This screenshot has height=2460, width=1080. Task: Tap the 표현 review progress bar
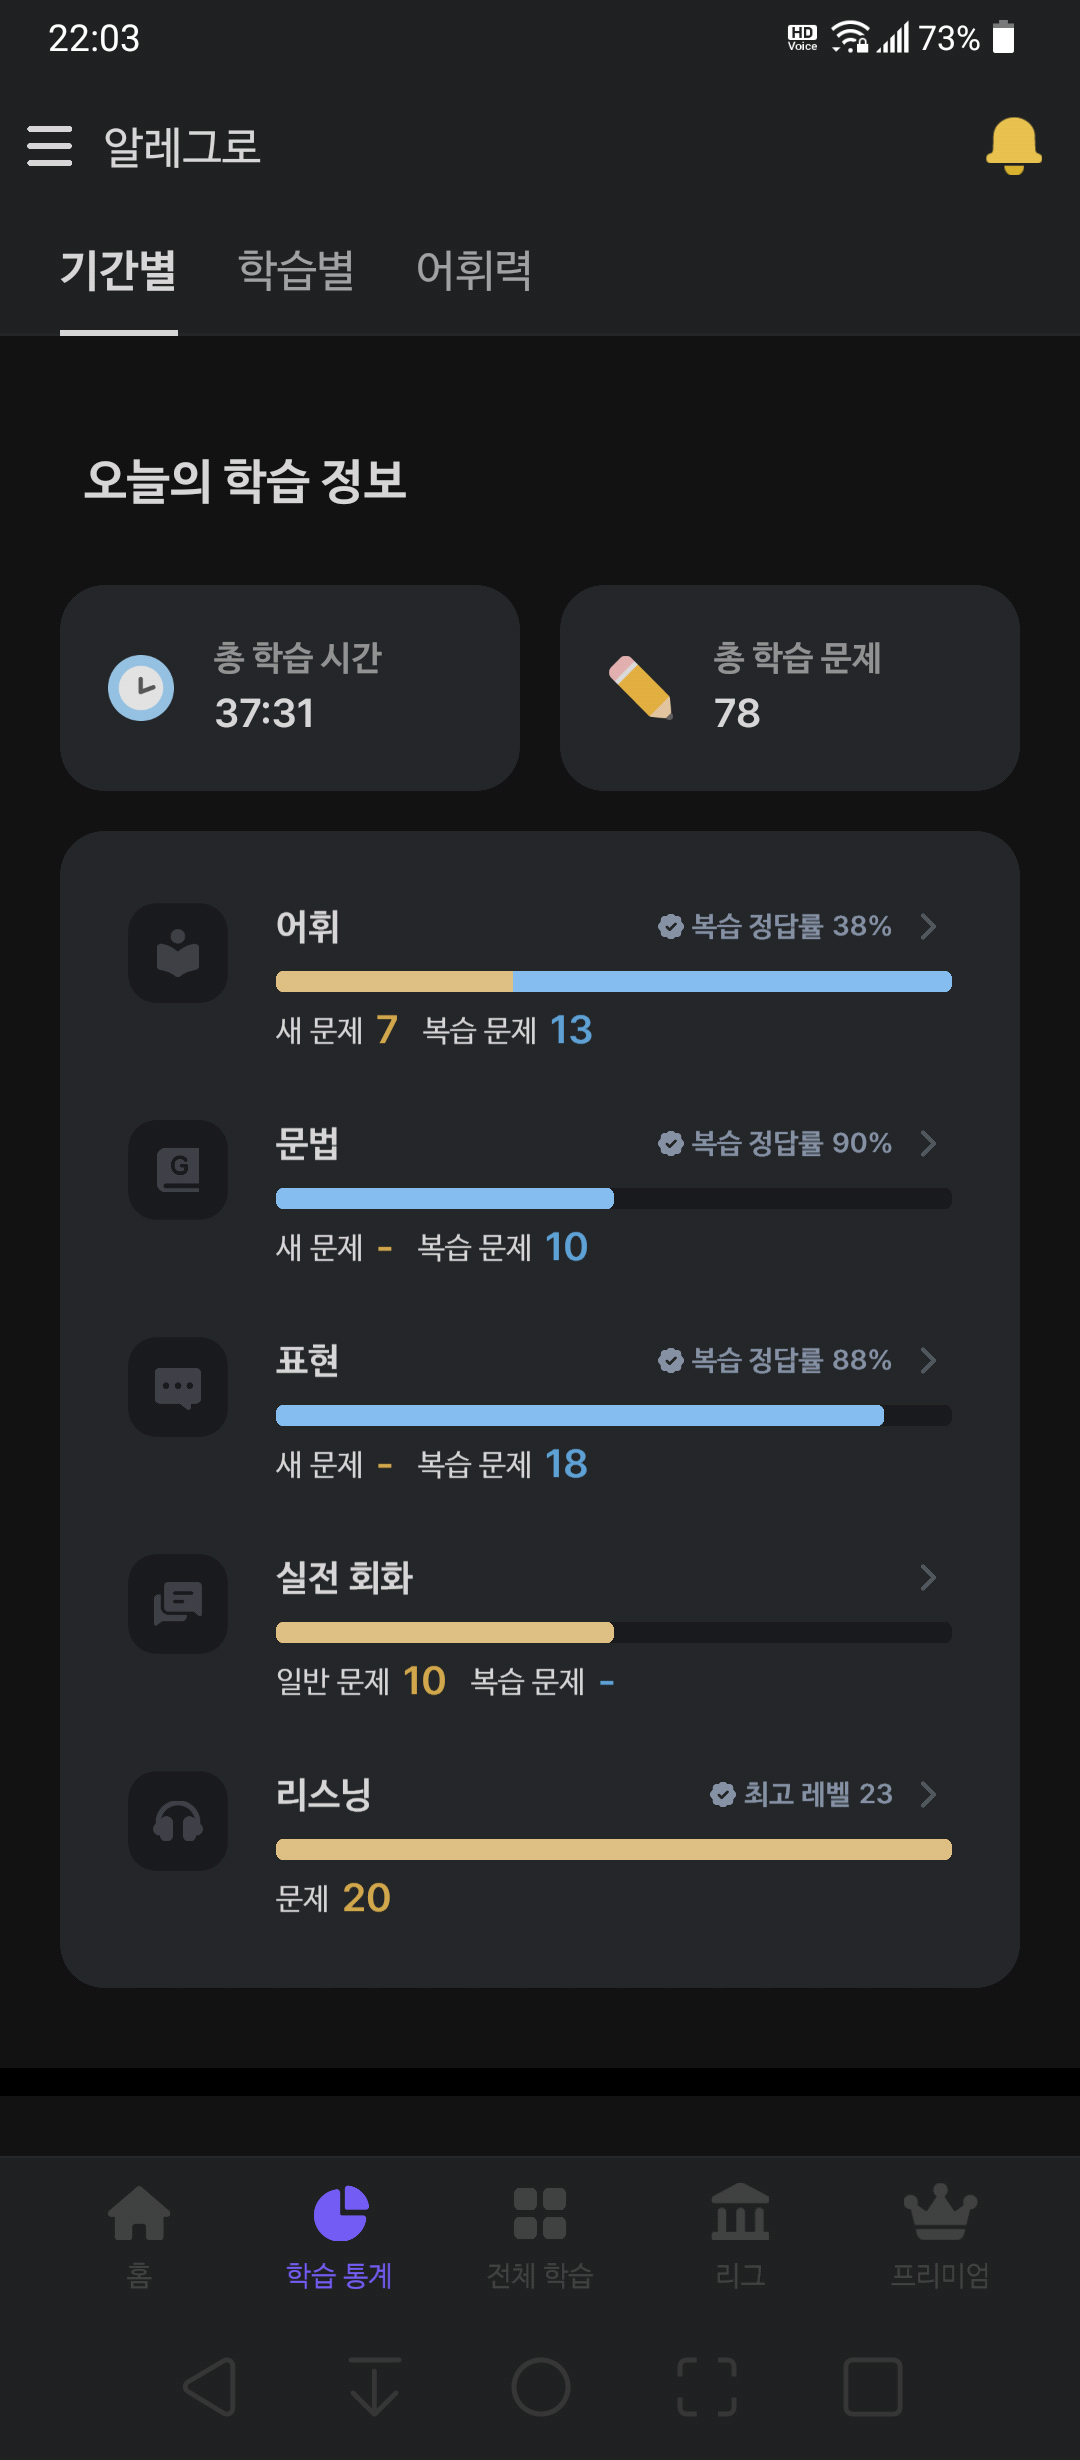click(x=614, y=1415)
